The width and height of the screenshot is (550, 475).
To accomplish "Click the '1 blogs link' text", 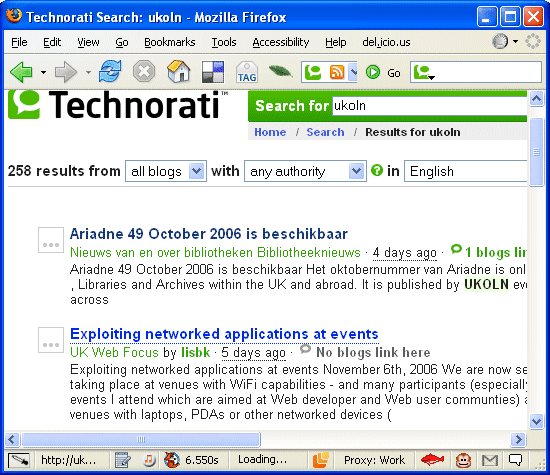I will [x=495, y=252].
